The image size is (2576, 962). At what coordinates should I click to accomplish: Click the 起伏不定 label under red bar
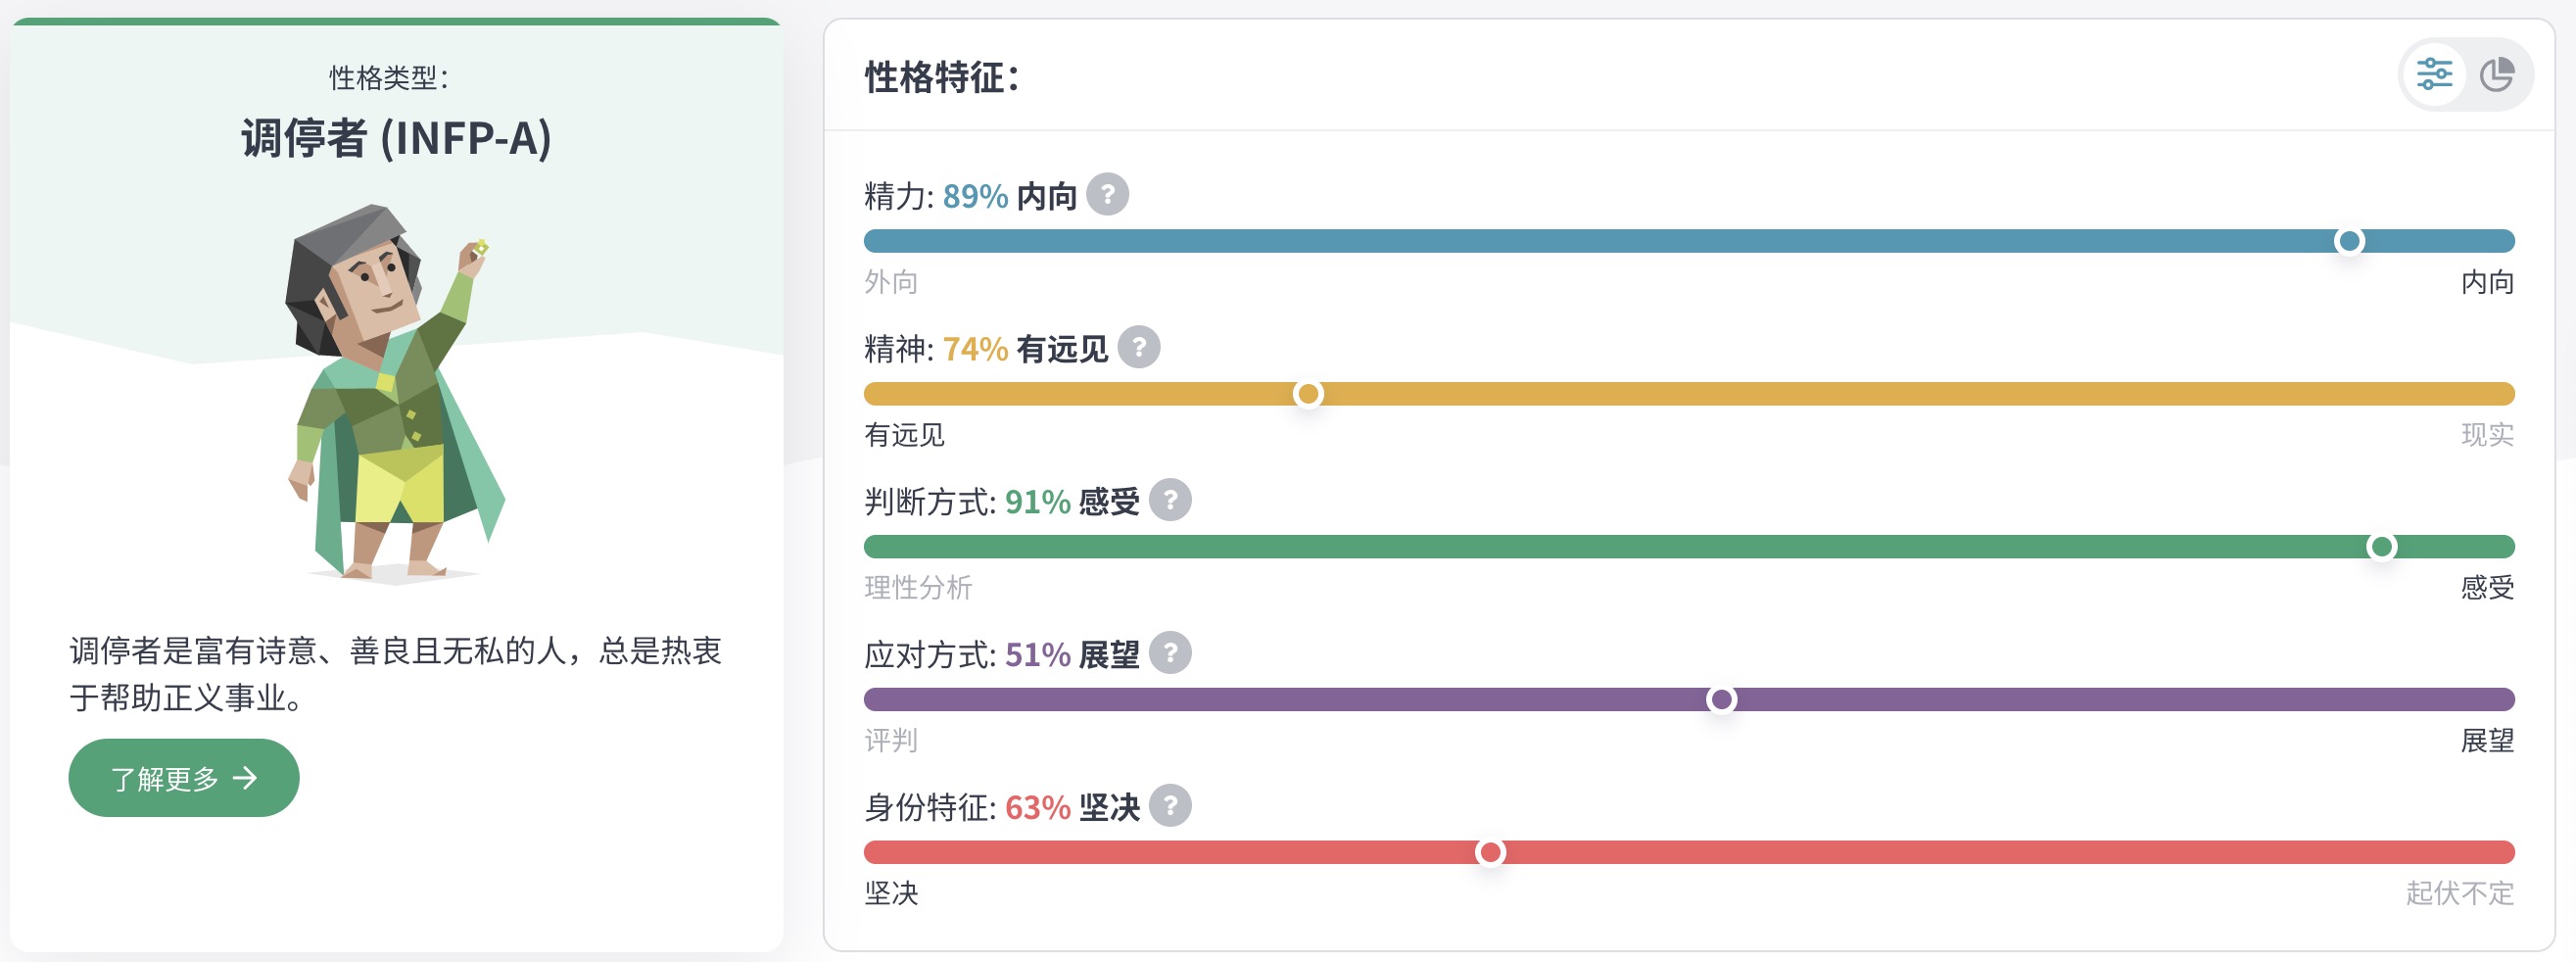2459,893
